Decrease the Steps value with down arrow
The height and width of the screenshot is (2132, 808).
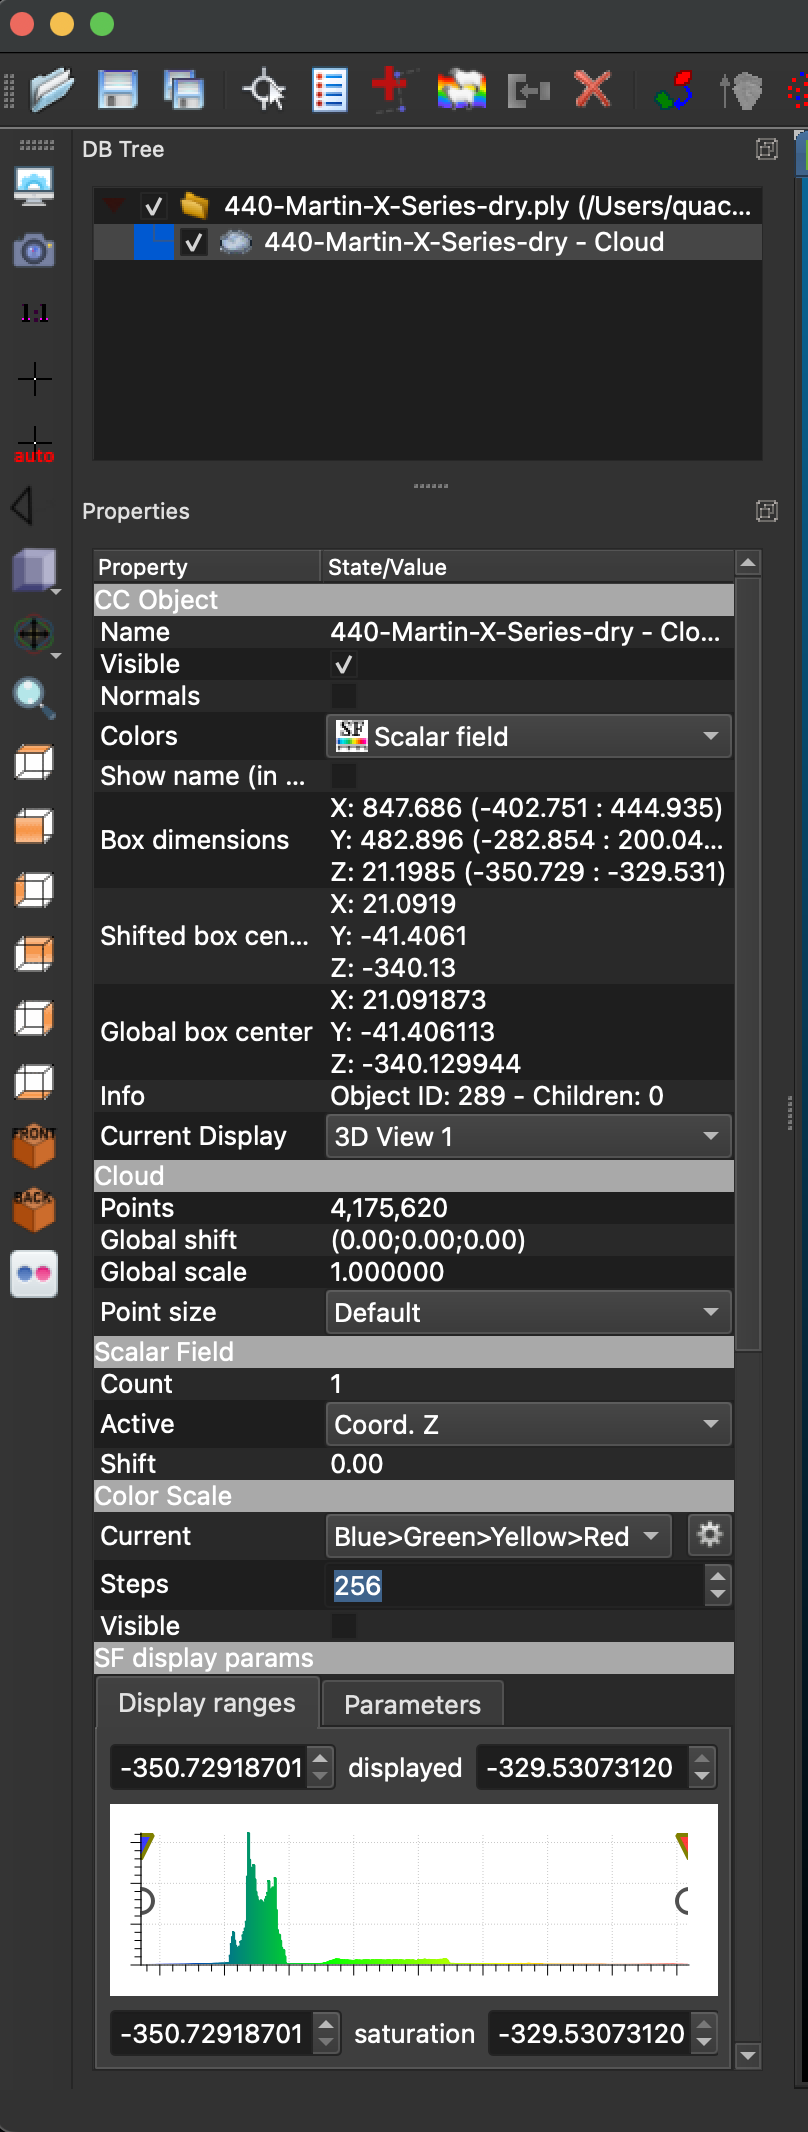click(717, 1595)
